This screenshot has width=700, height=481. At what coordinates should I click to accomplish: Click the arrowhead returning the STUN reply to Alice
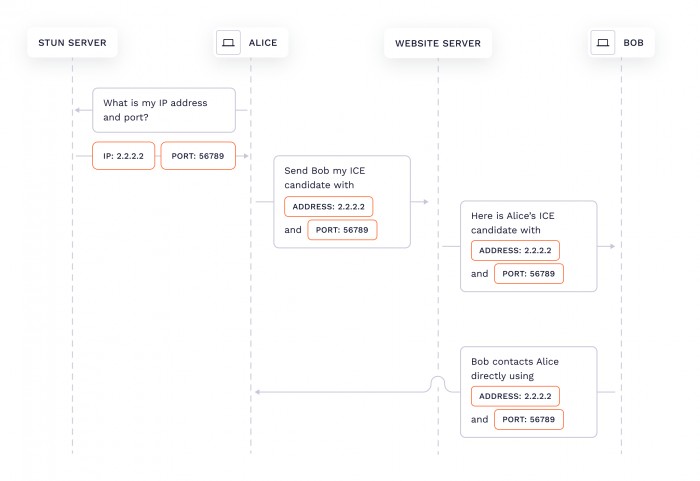(x=244, y=156)
